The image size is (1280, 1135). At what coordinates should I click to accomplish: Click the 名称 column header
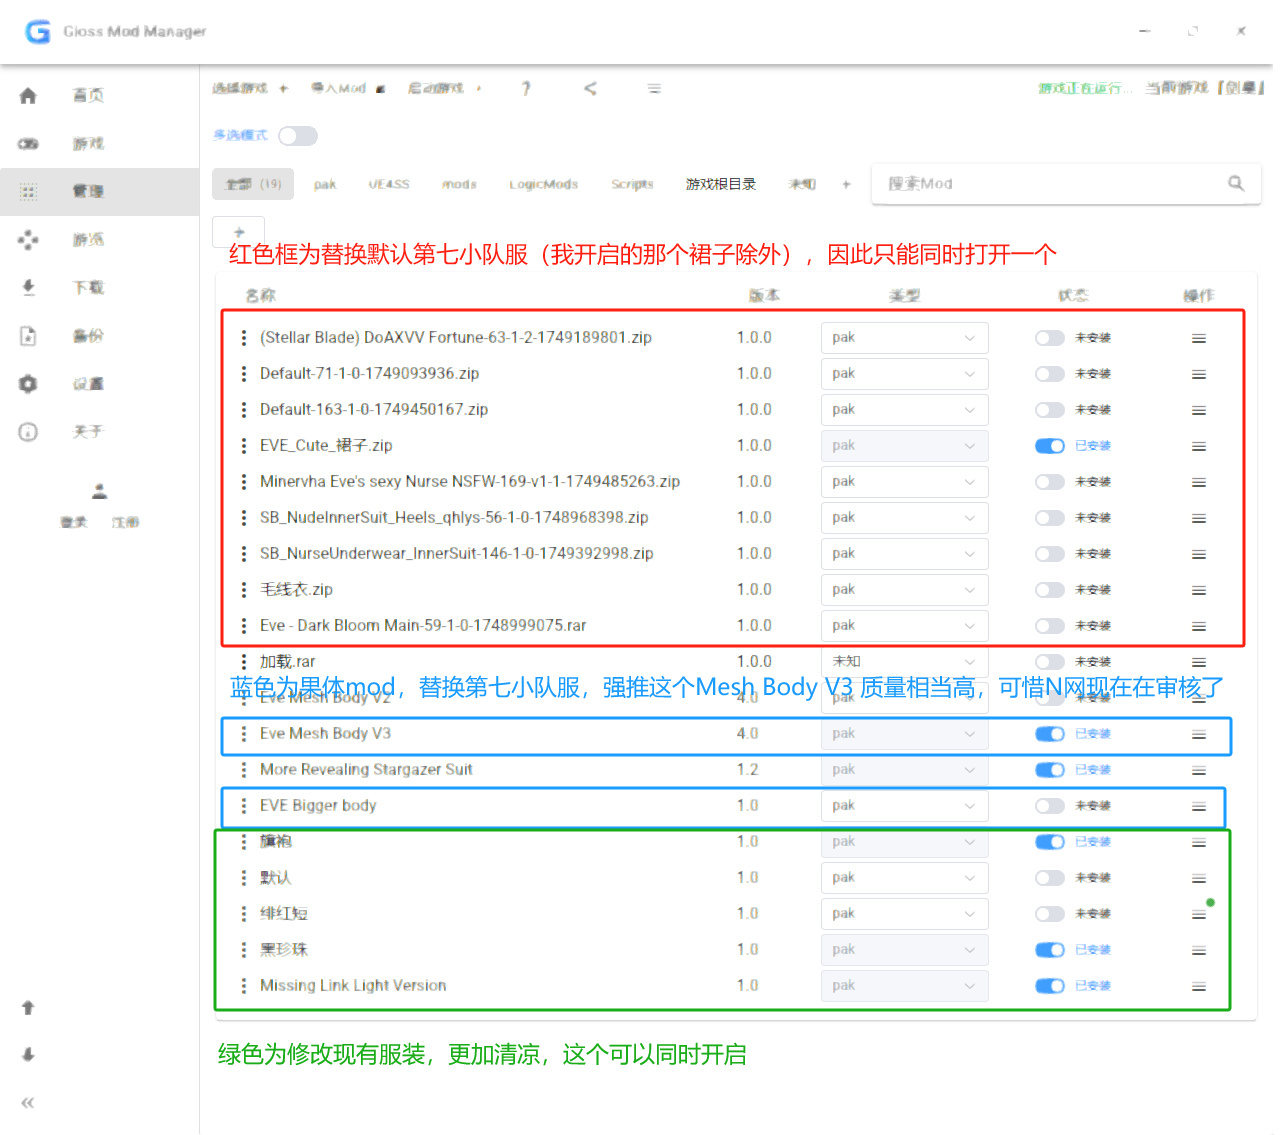click(x=261, y=296)
